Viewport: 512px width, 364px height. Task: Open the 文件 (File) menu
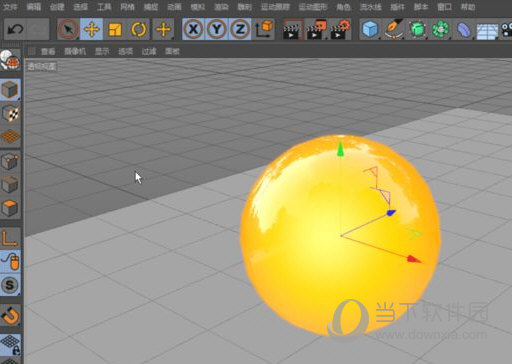(10, 7)
